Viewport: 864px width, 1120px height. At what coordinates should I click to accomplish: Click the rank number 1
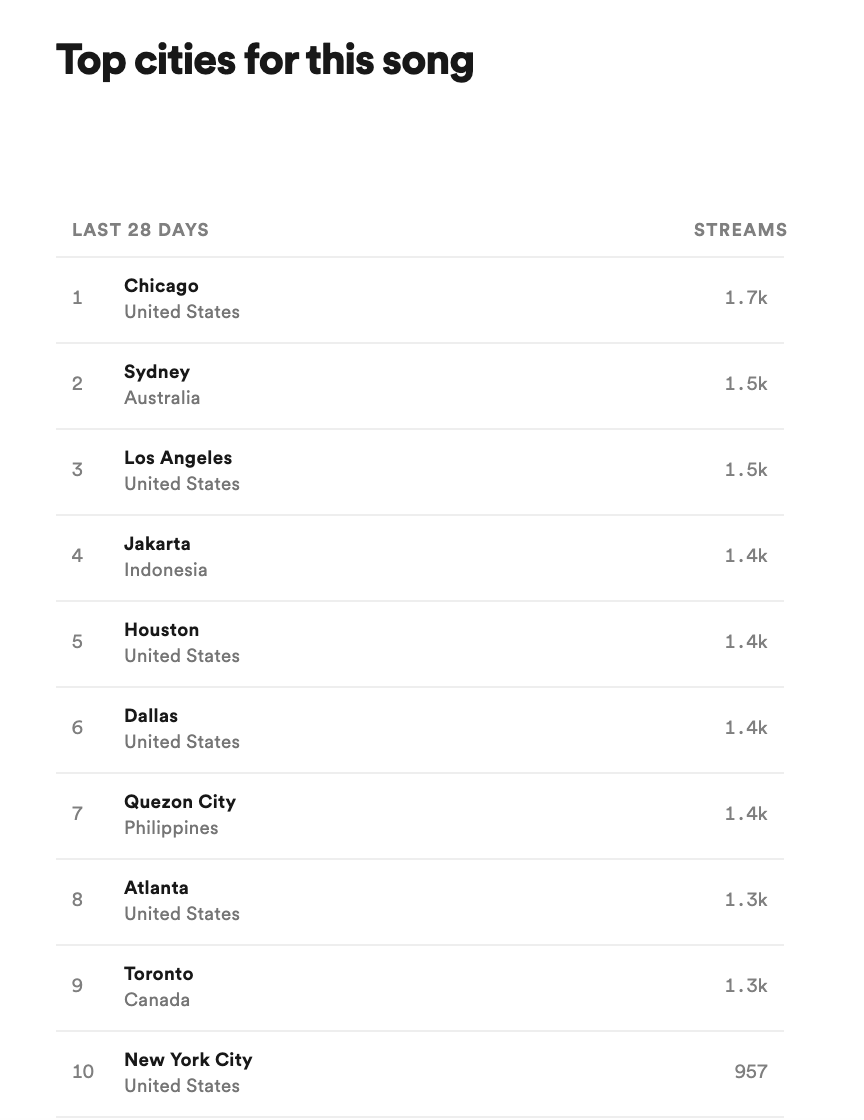(x=77, y=298)
